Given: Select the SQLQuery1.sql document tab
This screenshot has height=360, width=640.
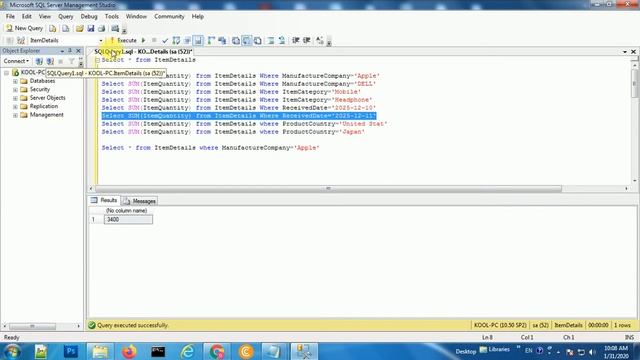Looking at the screenshot, I should (143, 52).
